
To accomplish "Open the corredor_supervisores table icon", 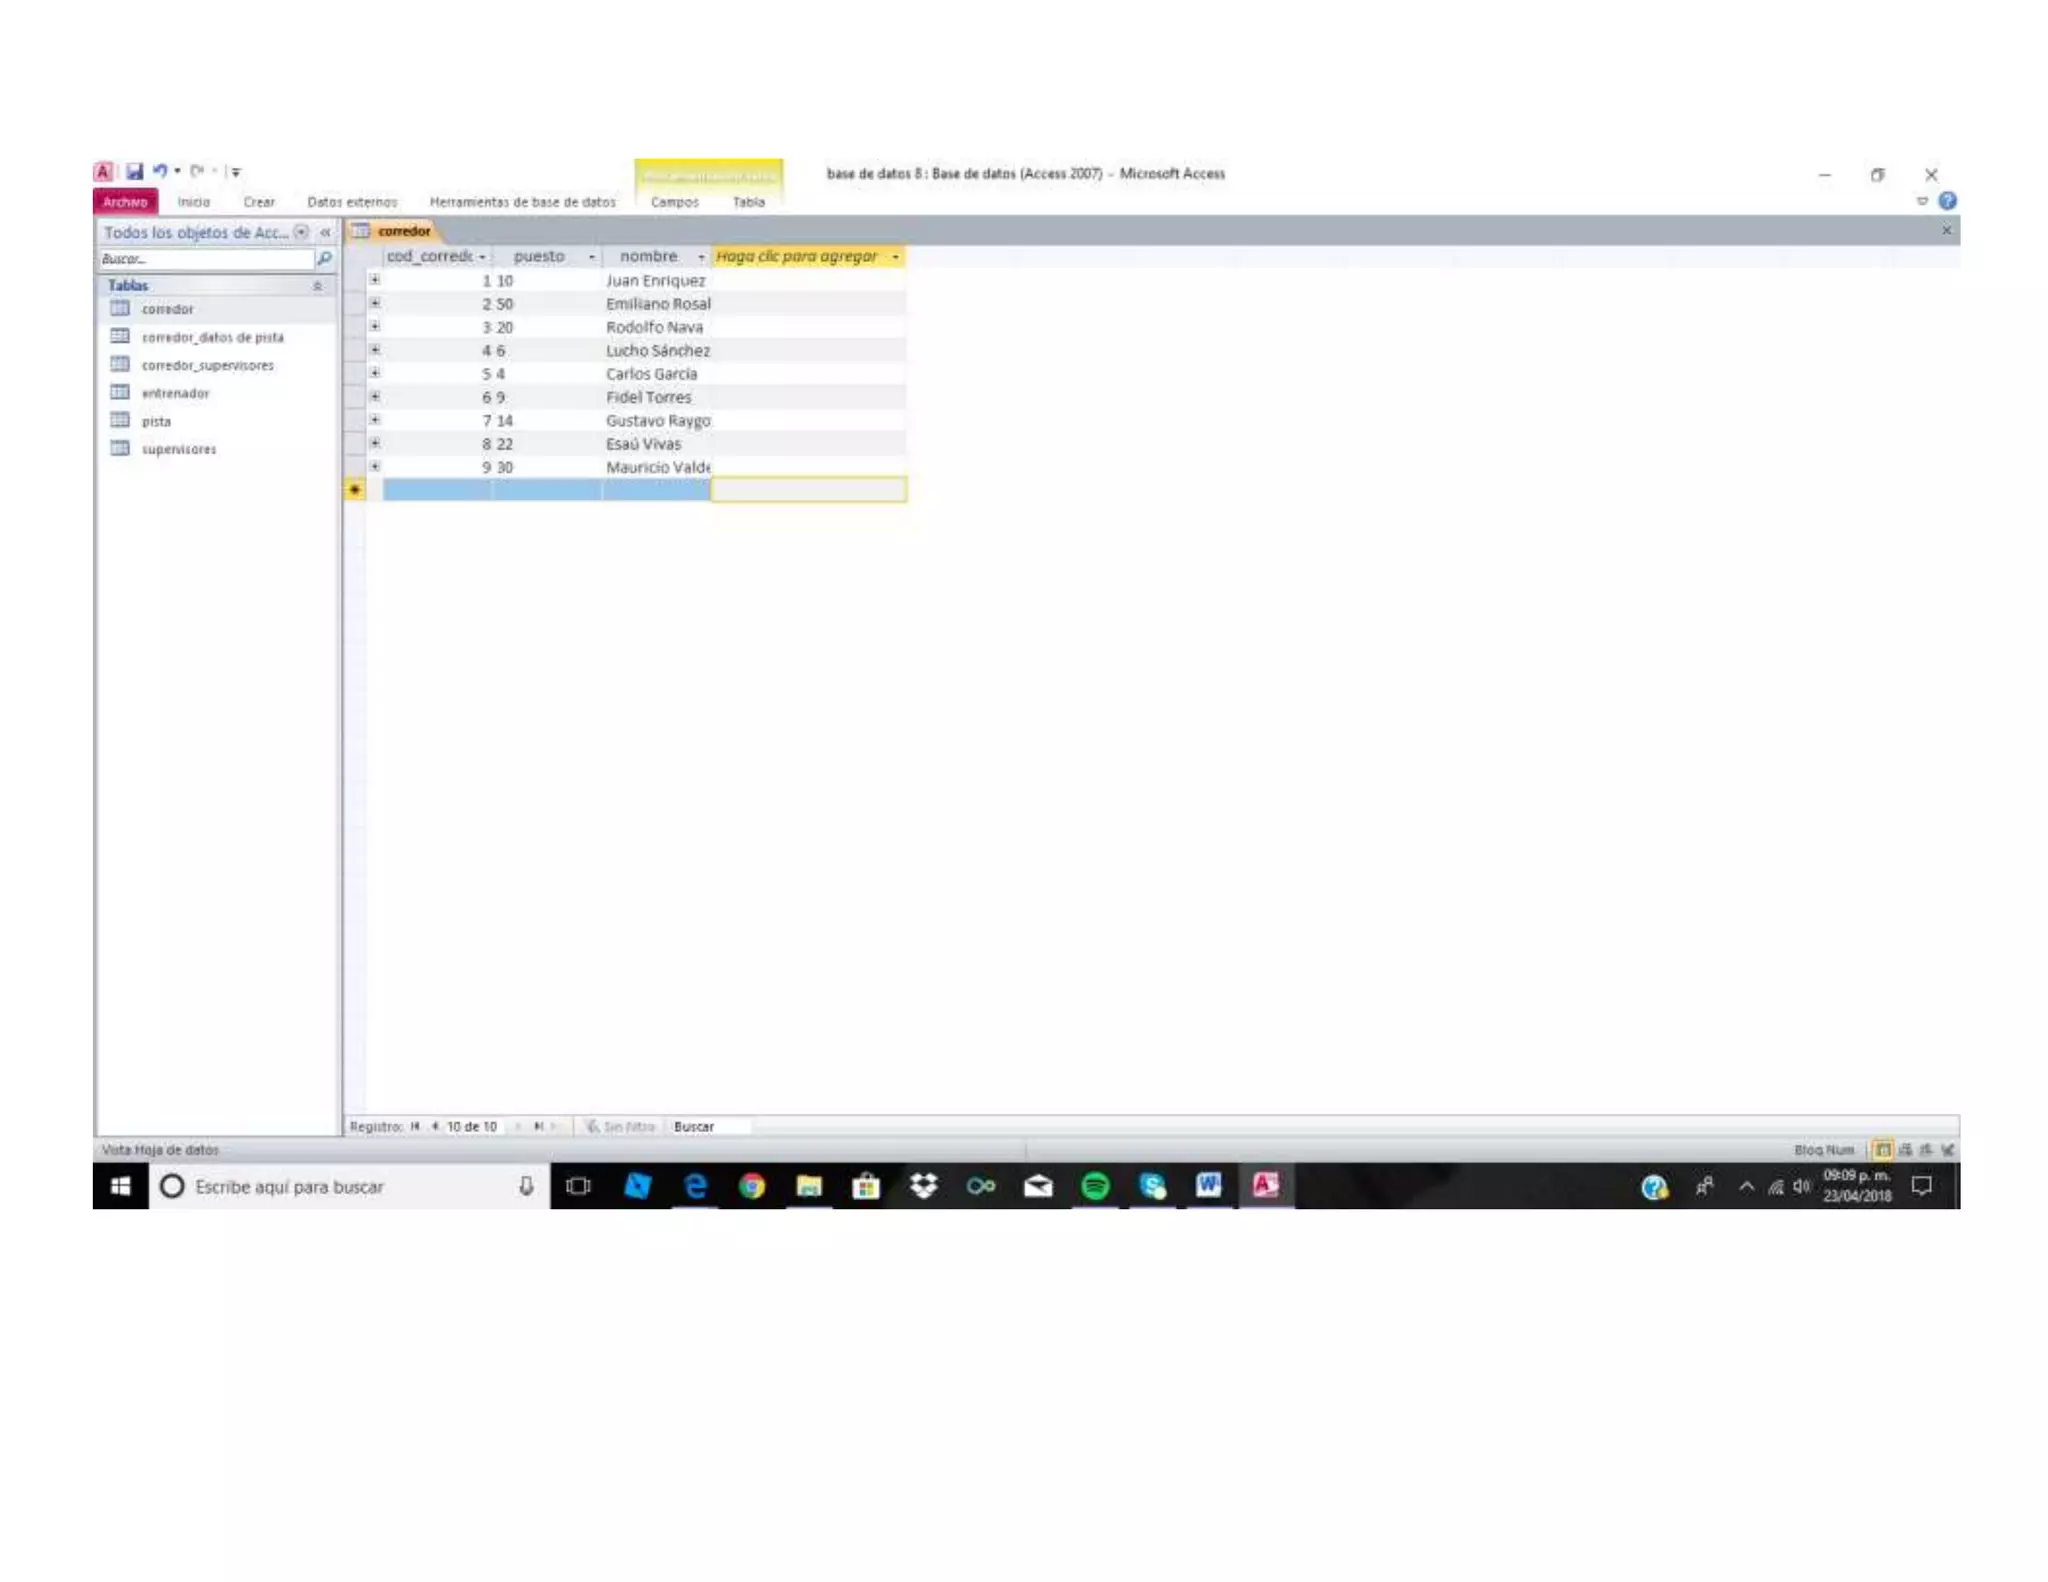I will 120,364.
